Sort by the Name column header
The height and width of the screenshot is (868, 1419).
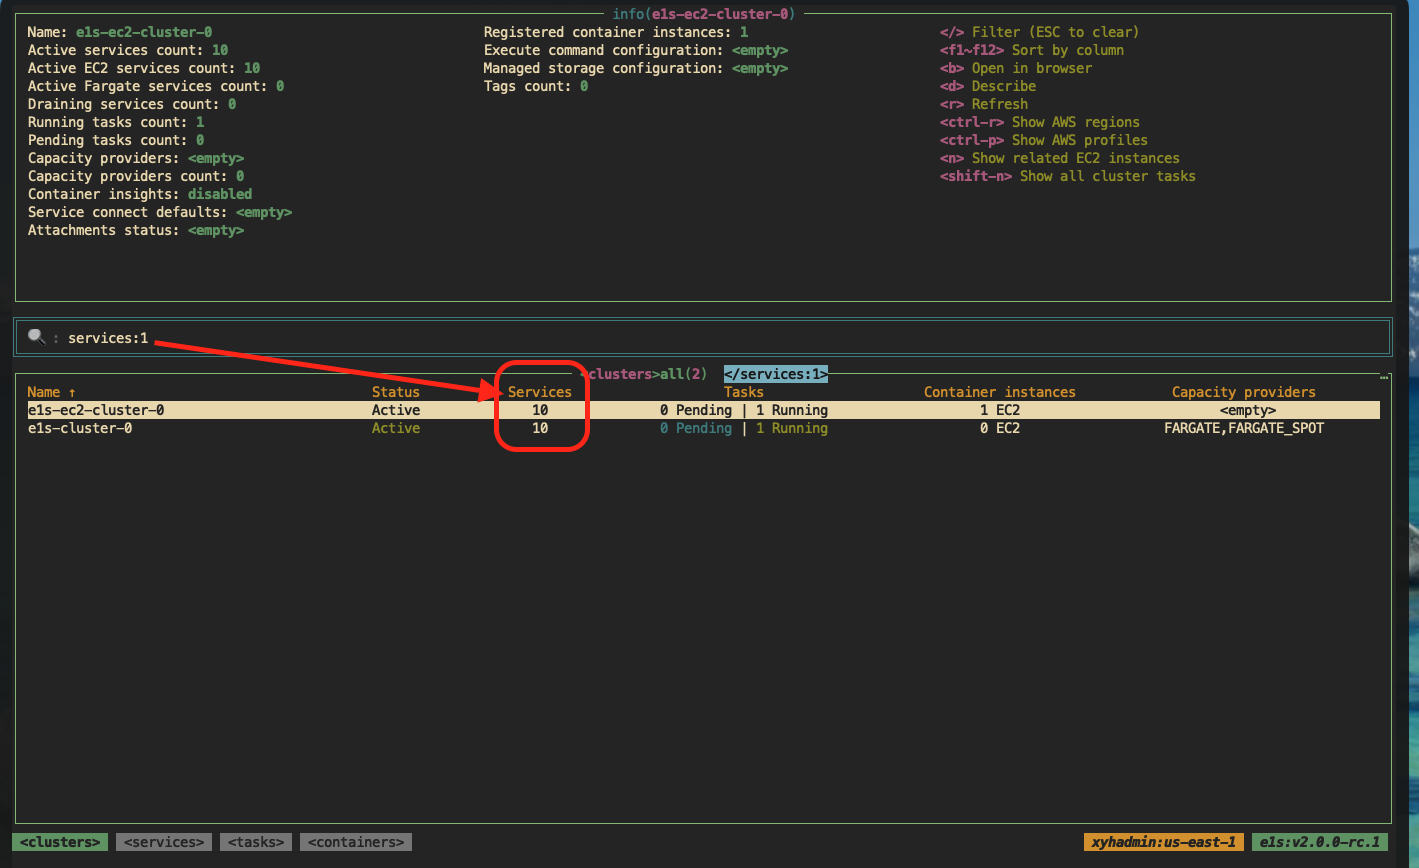[x=52, y=392]
